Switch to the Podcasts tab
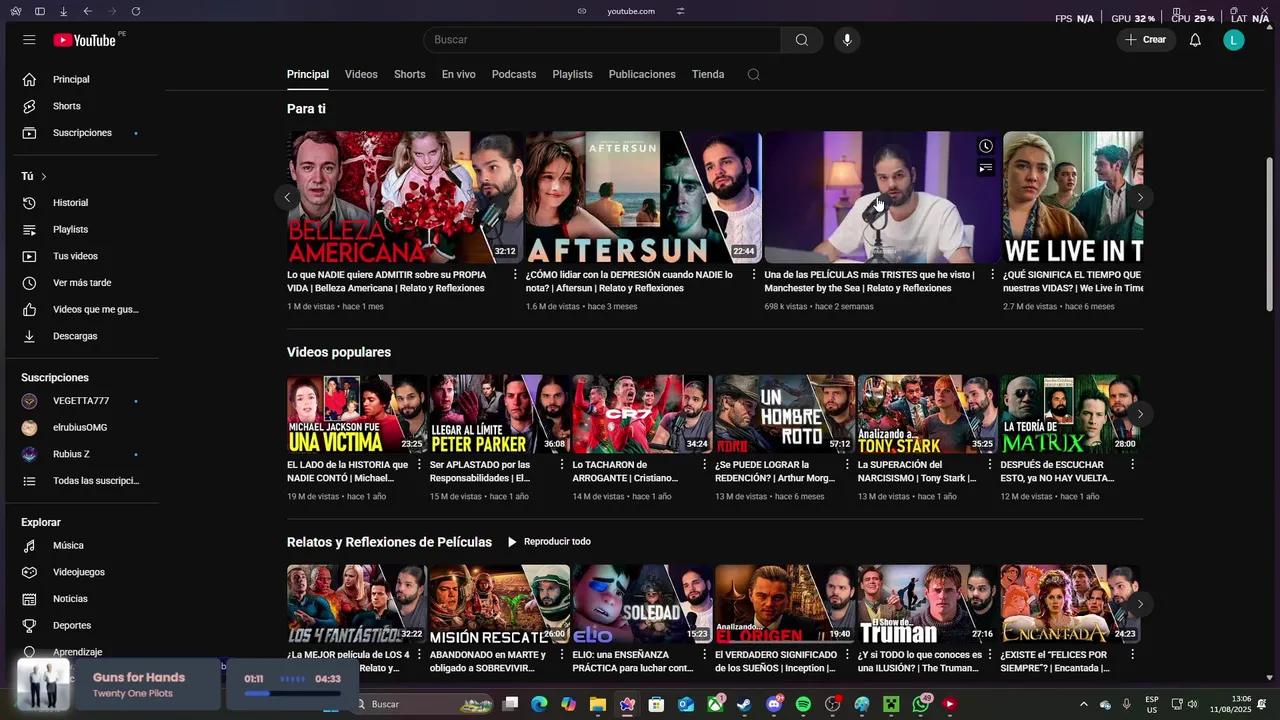This screenshot has height=720, width=1280. click(514, 74)
